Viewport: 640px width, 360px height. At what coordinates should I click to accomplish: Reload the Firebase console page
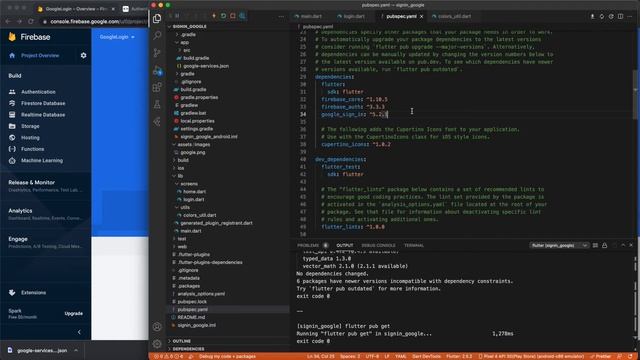[x=31, y=21]
